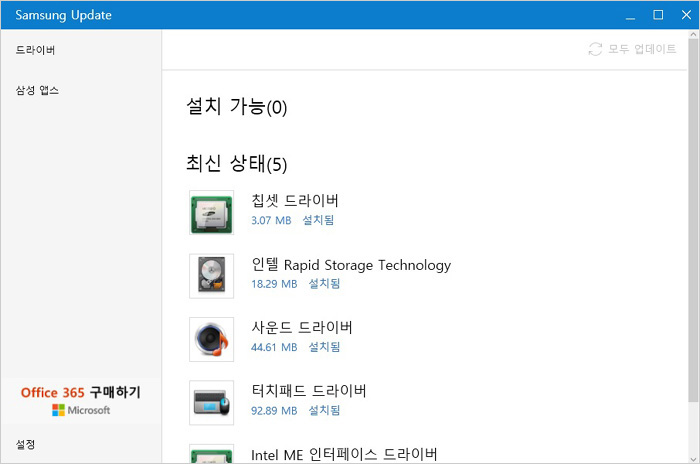Maximize the Samsung Update window
The image size is (700, 464).
tap(658, 15)
